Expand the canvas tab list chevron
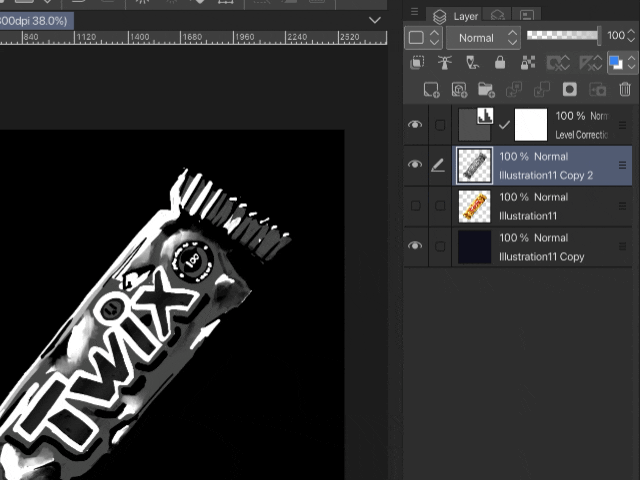The image size is (640, 480). (x=375, y=20)
